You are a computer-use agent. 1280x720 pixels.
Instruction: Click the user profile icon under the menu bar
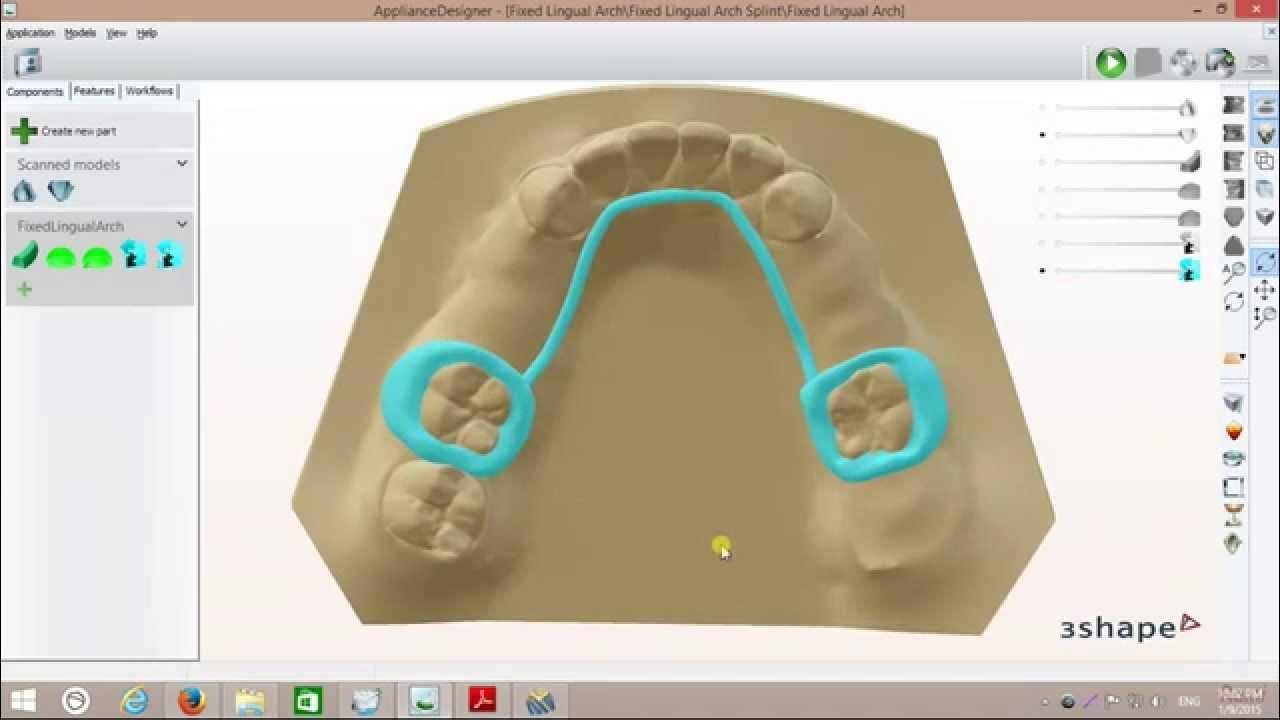coord(28,62)
